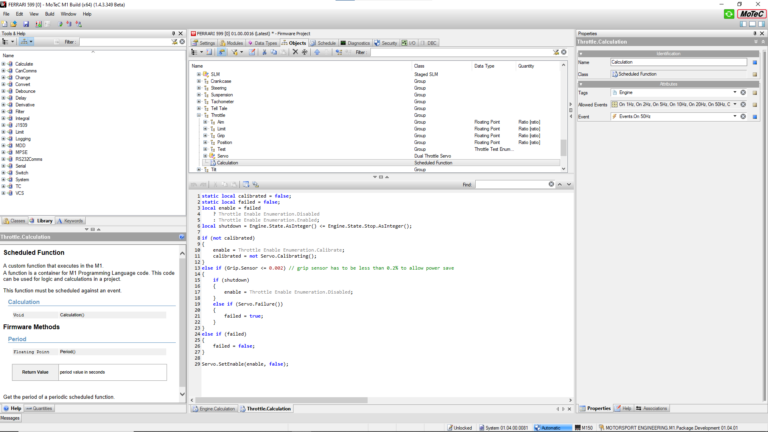The image size is (768, 432).
Task: Click the move icon next to the delete icon
Action: point(304,52)
